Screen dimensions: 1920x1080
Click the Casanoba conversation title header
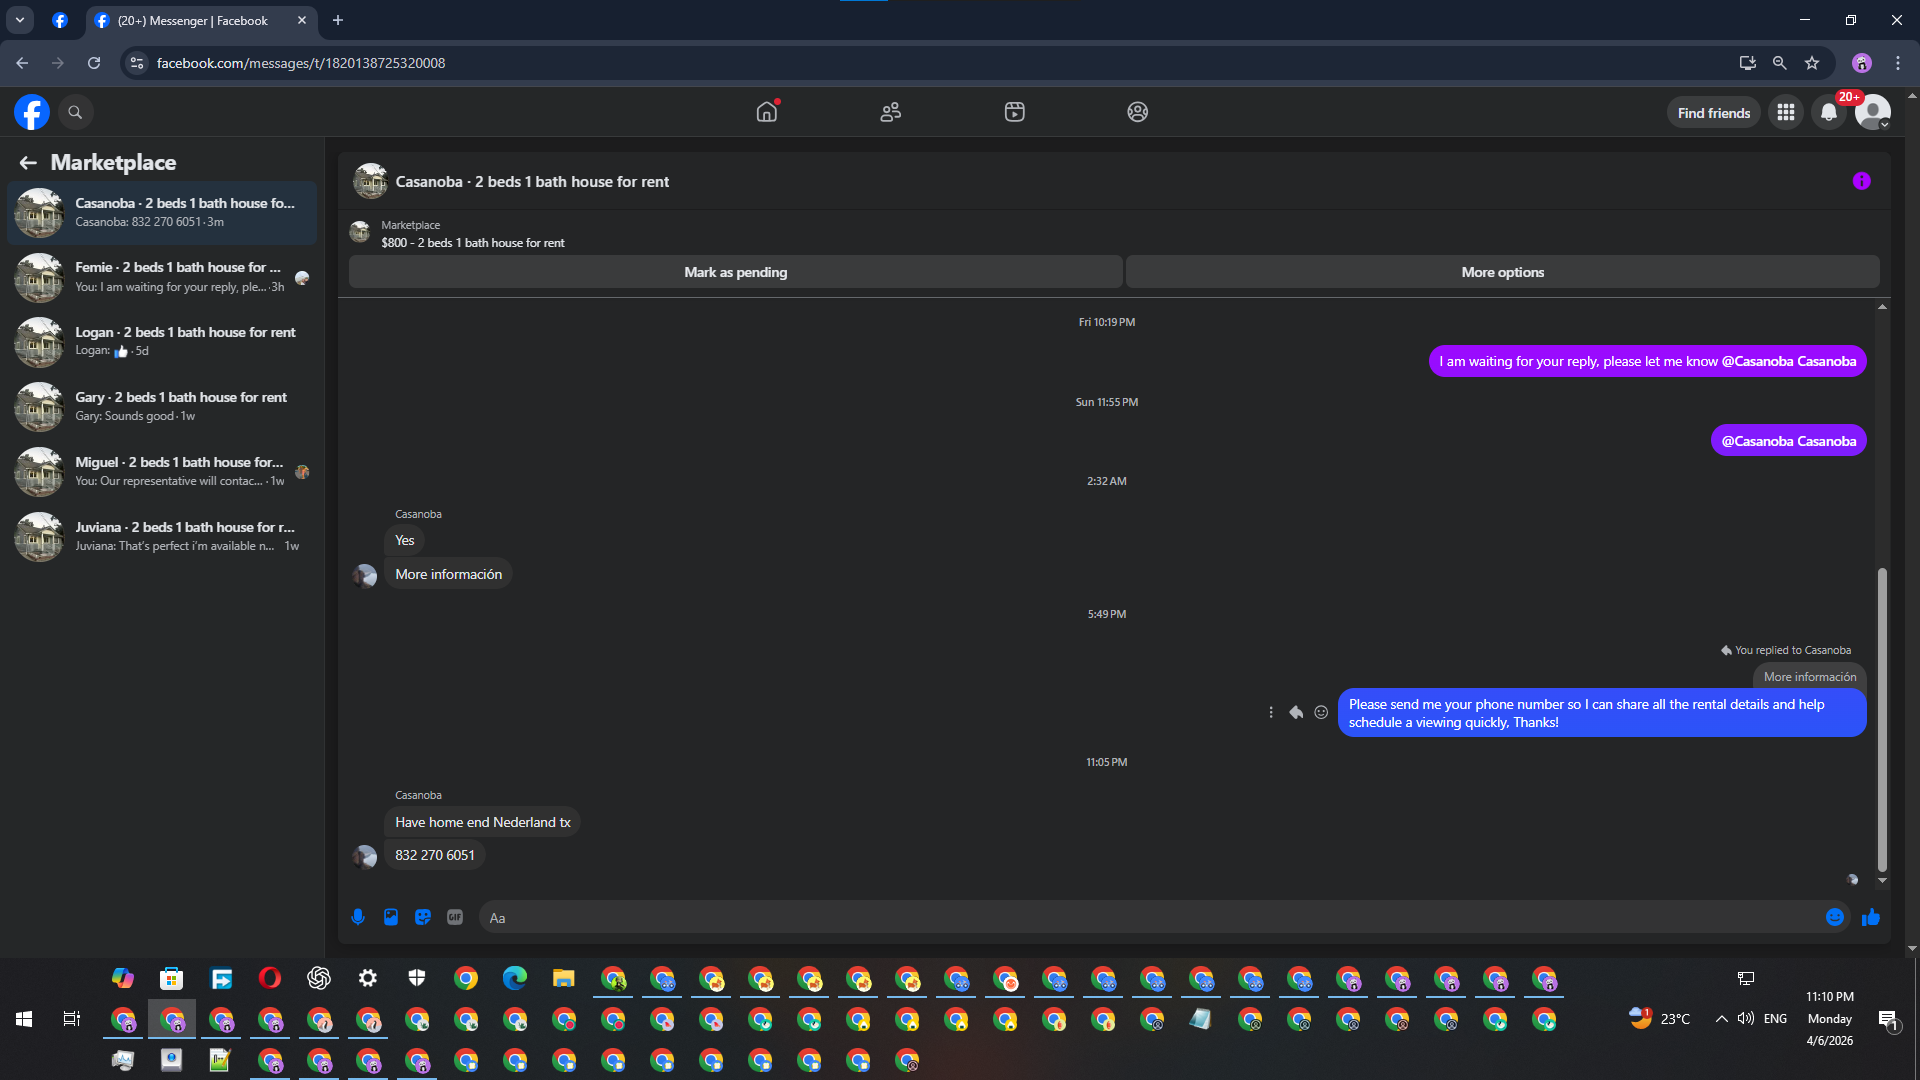[x=532, y=182]
